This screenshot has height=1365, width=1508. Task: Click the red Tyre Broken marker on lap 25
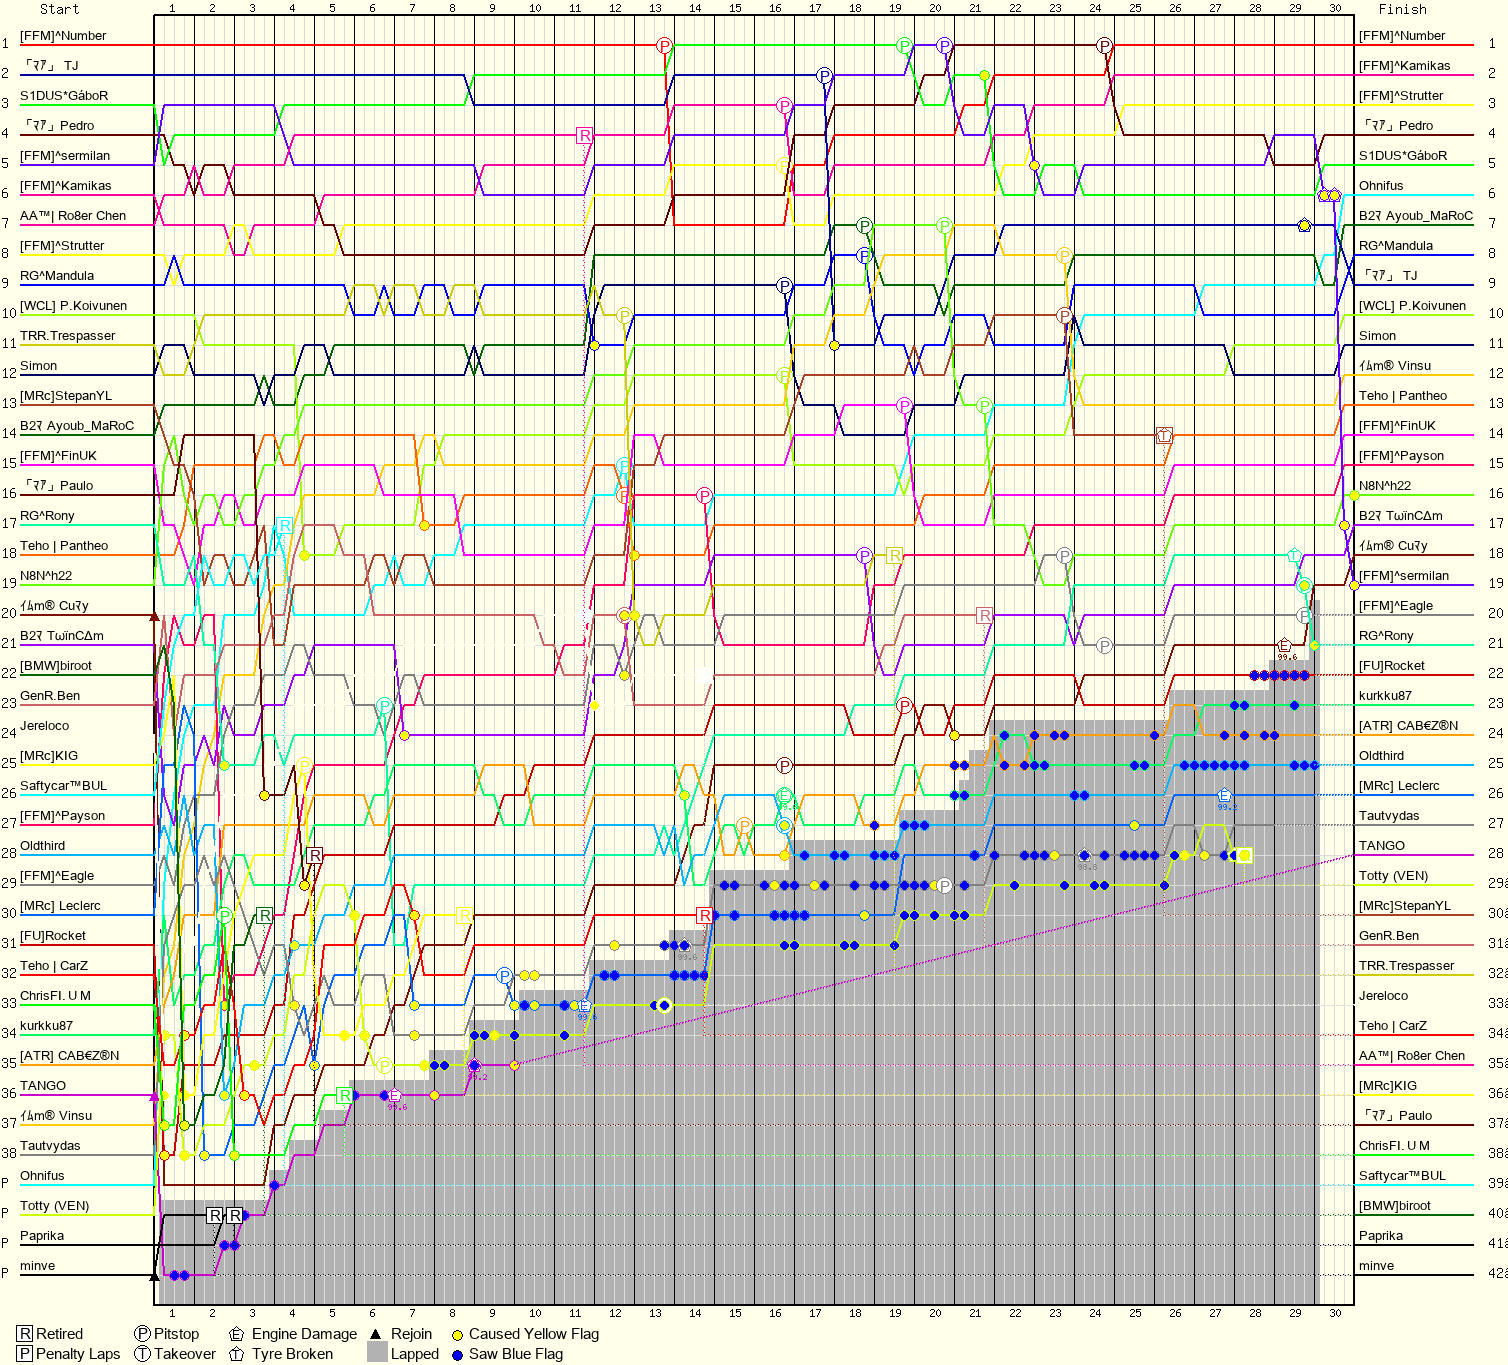coord(1164,435)
